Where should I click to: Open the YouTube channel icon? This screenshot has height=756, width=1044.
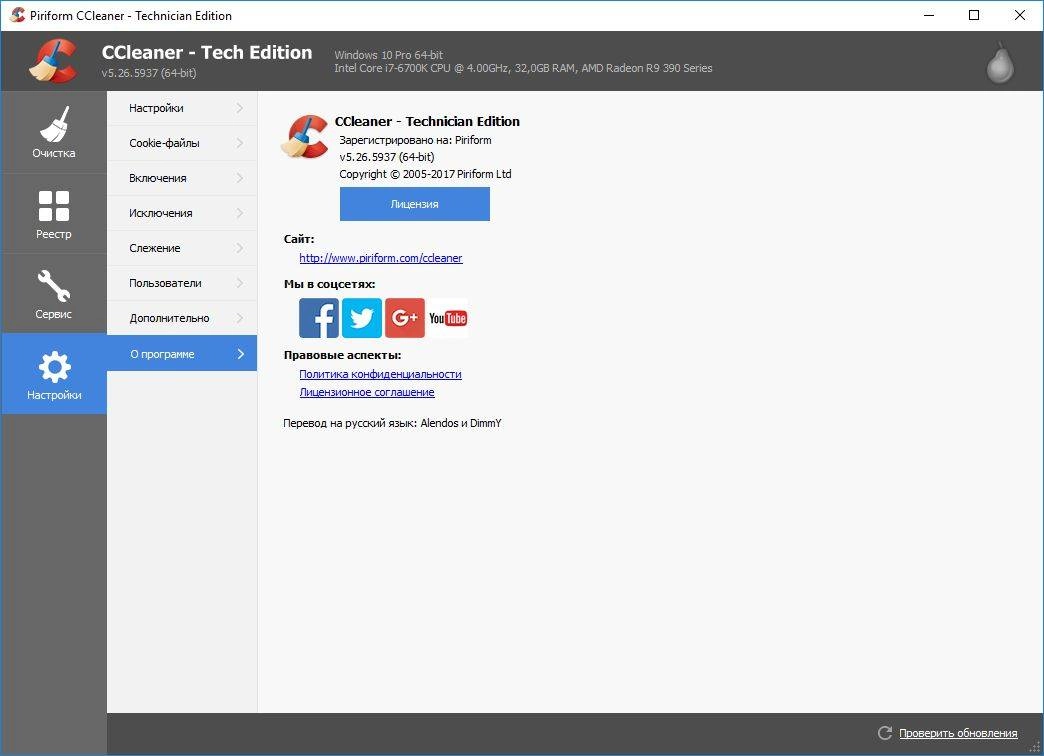447,318
